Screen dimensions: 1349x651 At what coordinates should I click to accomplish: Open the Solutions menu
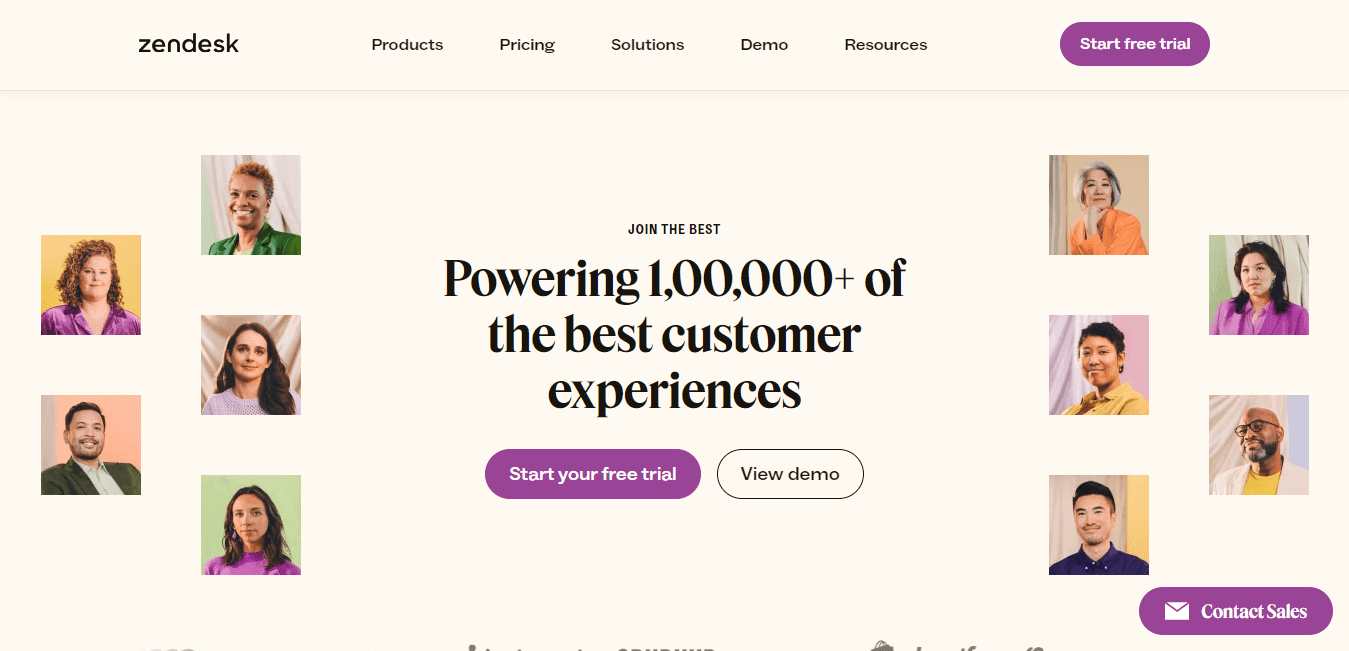coord(647,44)
